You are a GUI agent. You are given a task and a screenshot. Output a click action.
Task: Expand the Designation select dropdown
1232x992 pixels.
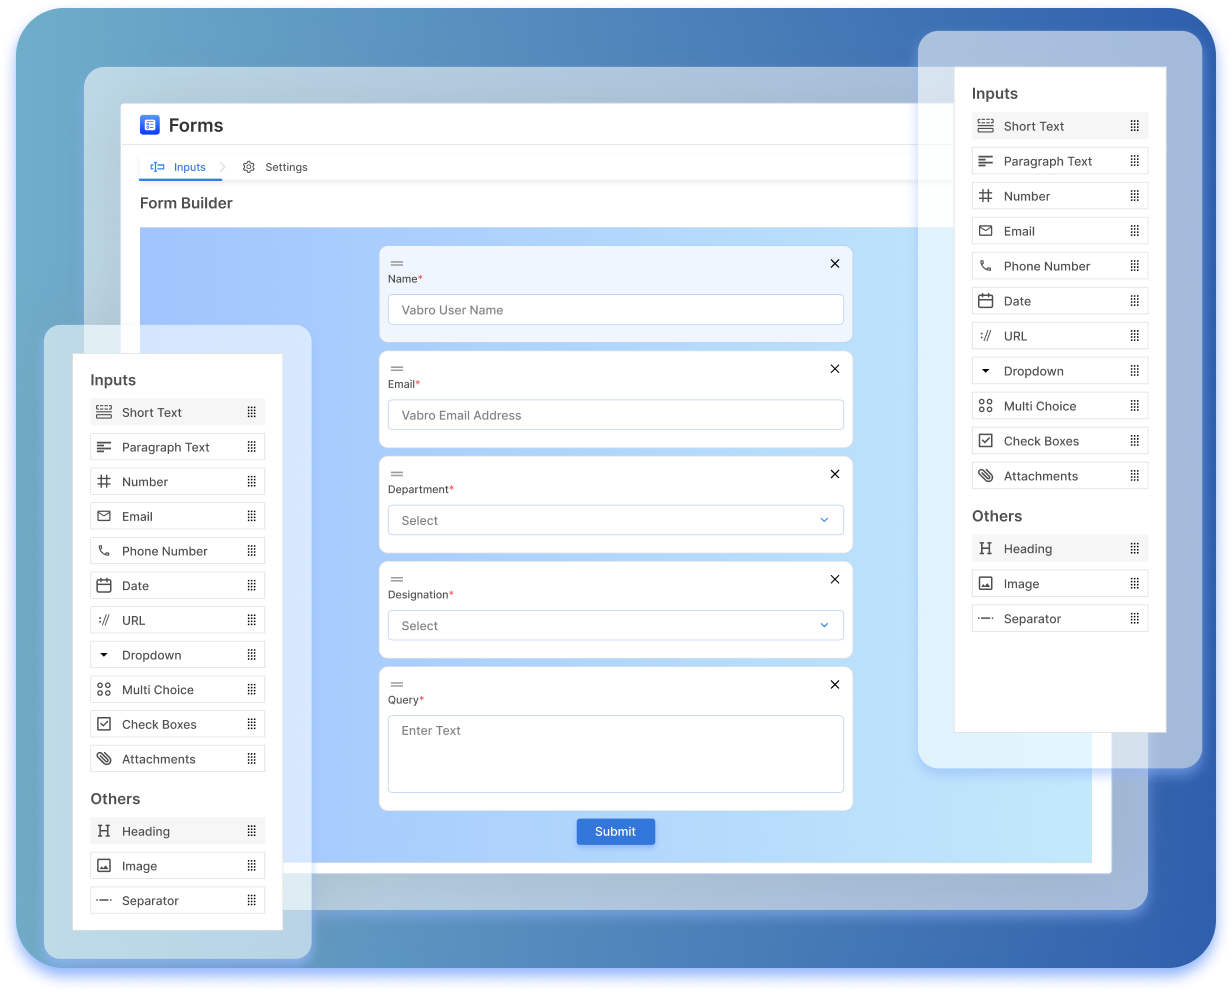615,626
